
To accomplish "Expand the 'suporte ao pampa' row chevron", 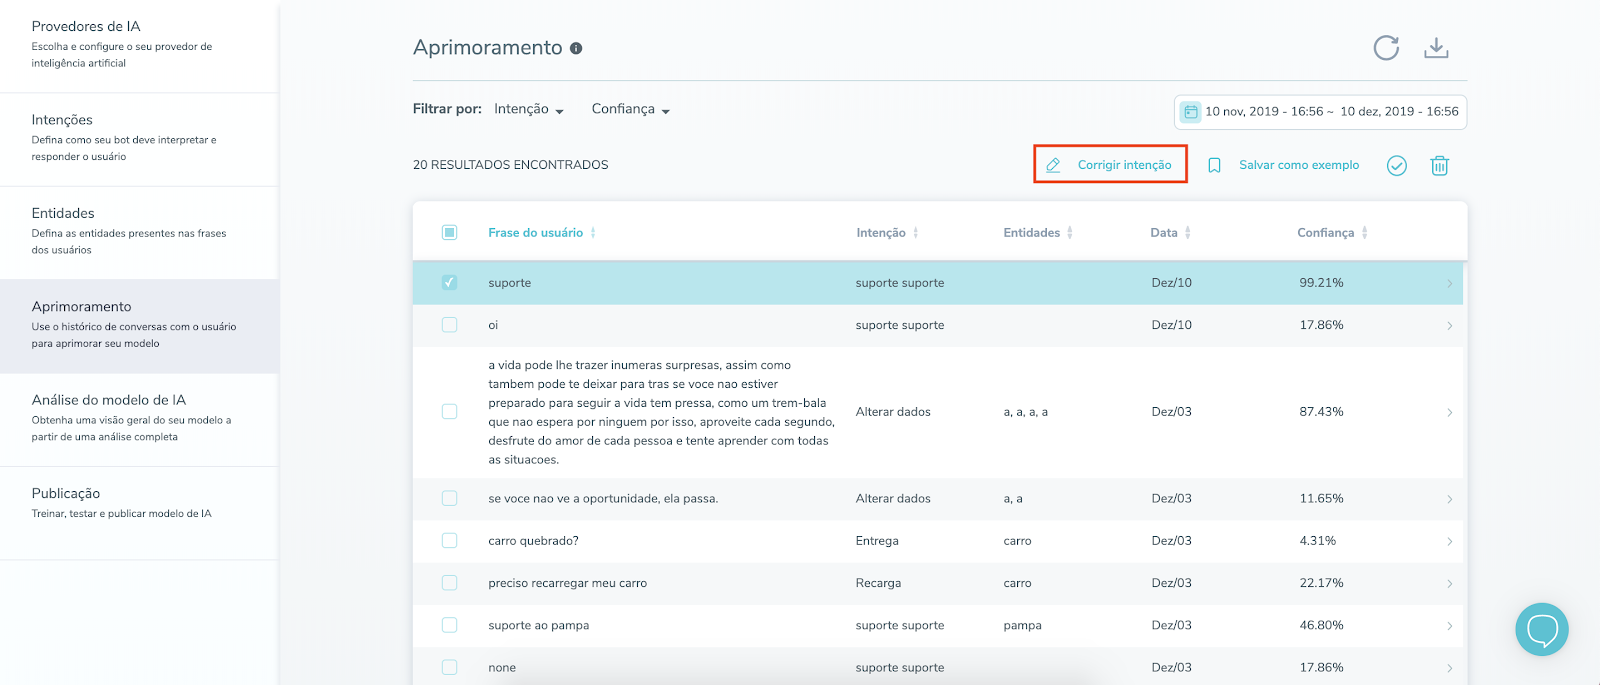I will [1449, 626].
